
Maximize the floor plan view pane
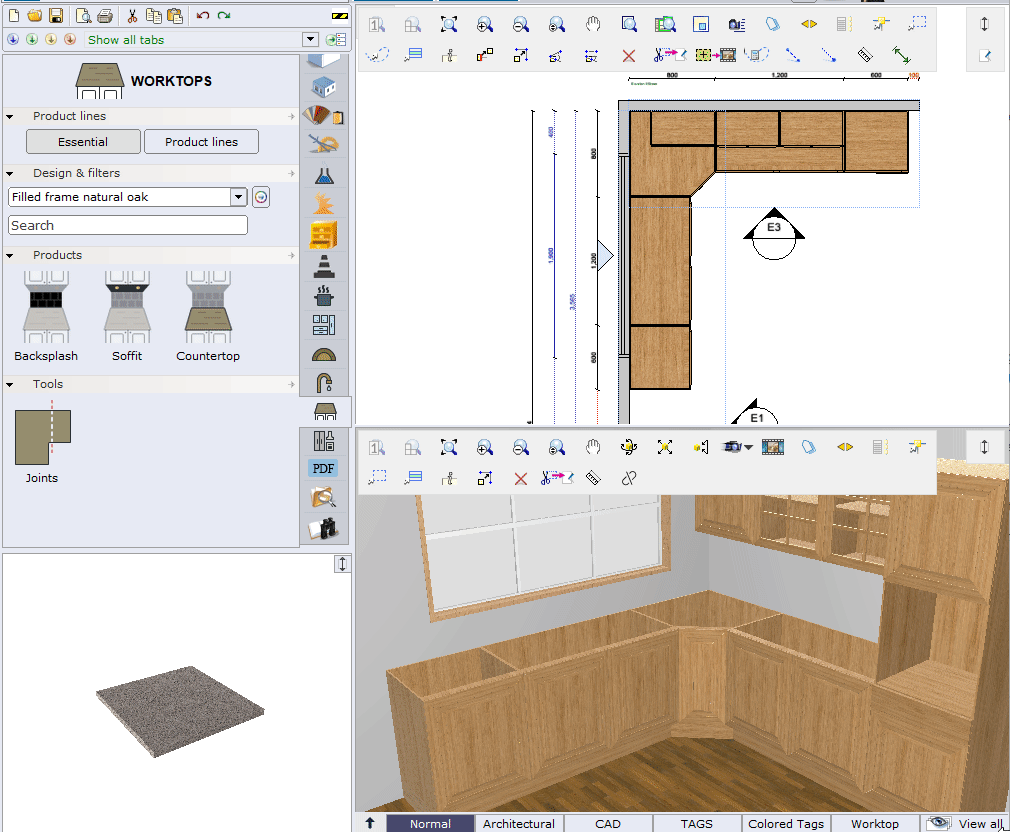[x=984, y=24]
